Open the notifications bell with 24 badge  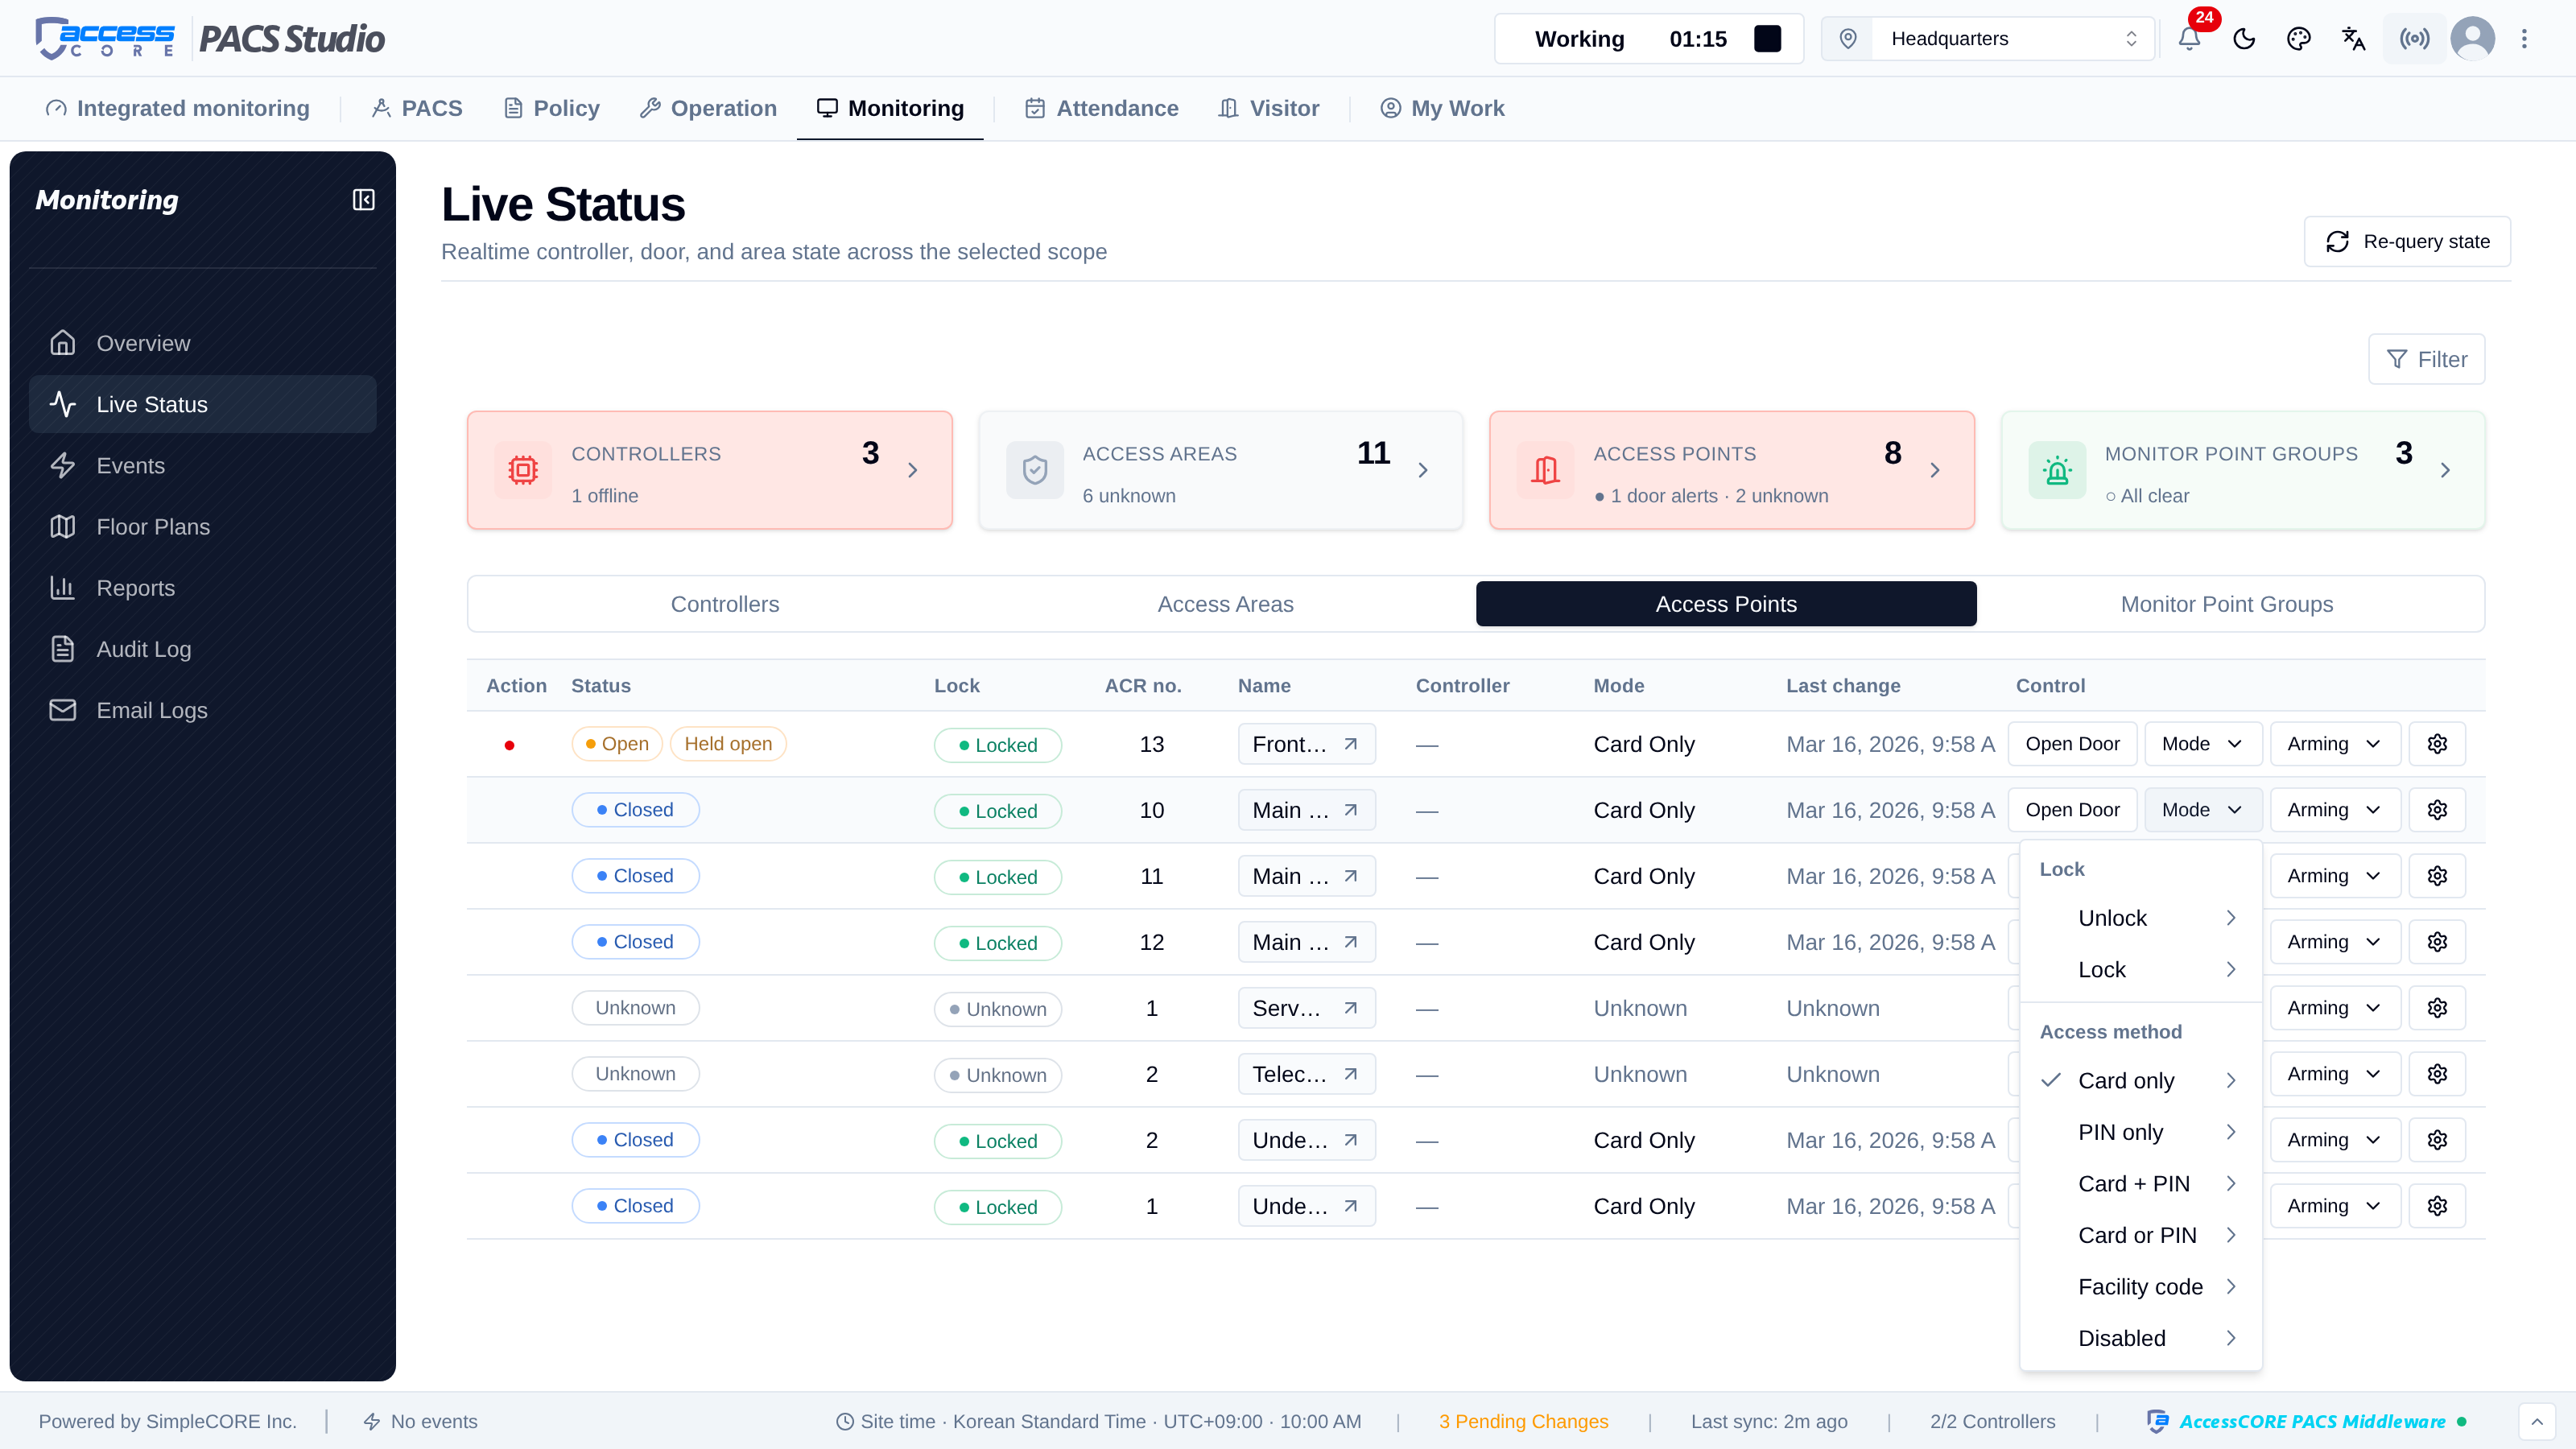click(2189, 39)
